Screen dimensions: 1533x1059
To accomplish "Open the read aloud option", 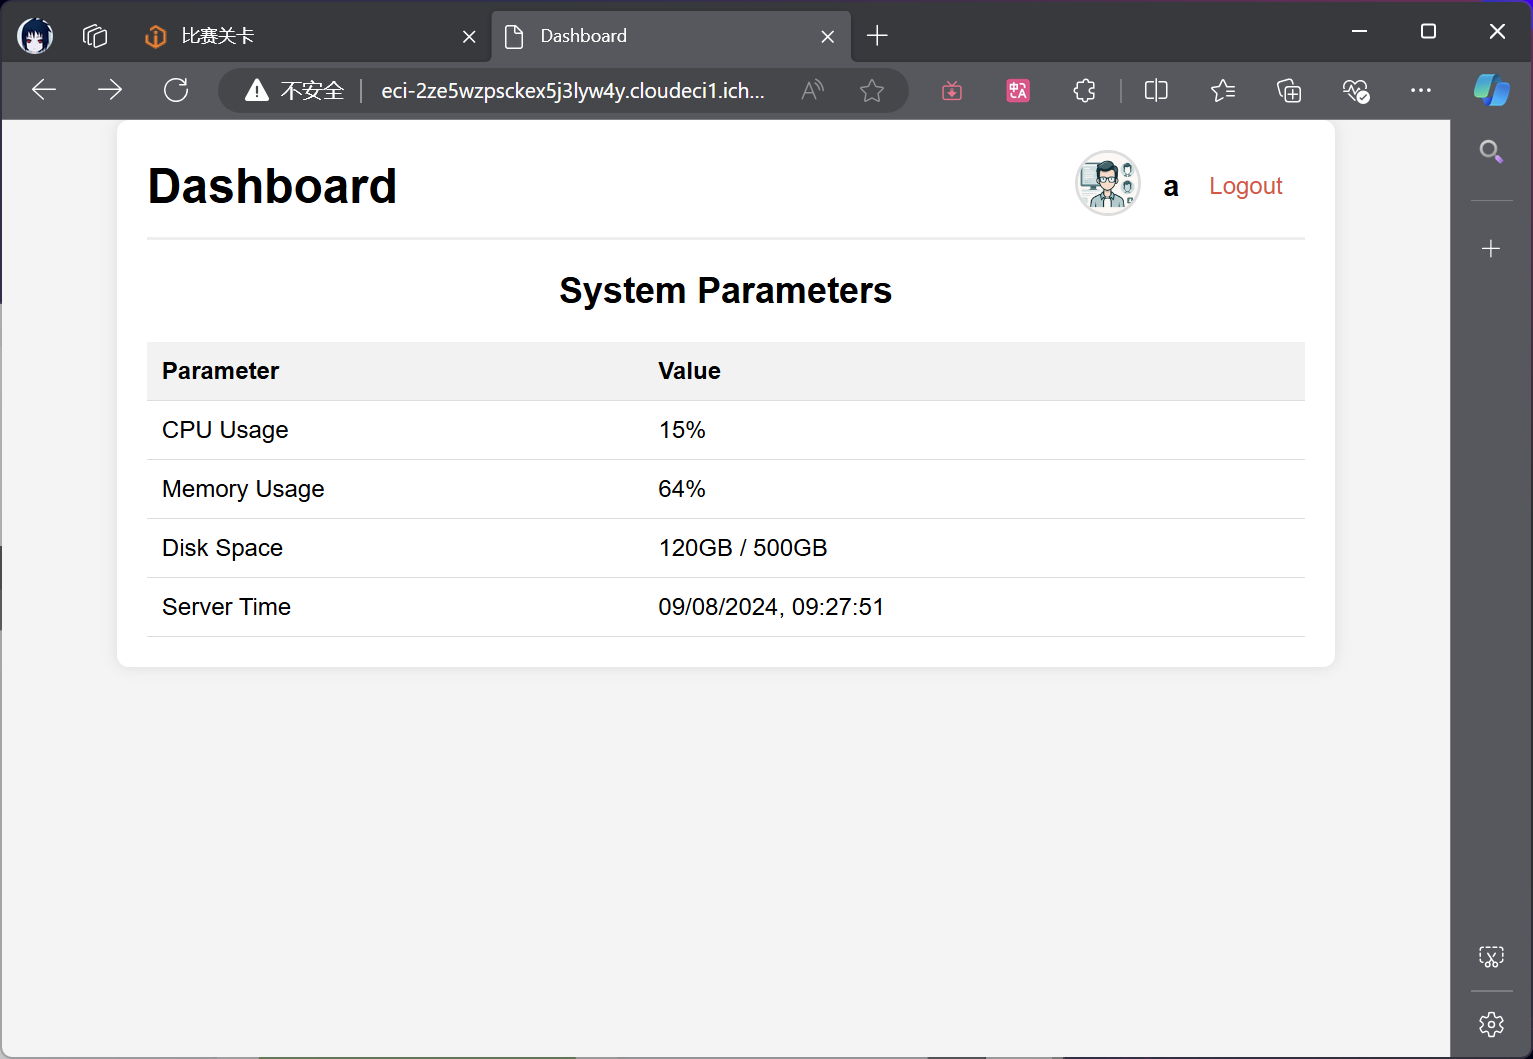I will 813,91.
